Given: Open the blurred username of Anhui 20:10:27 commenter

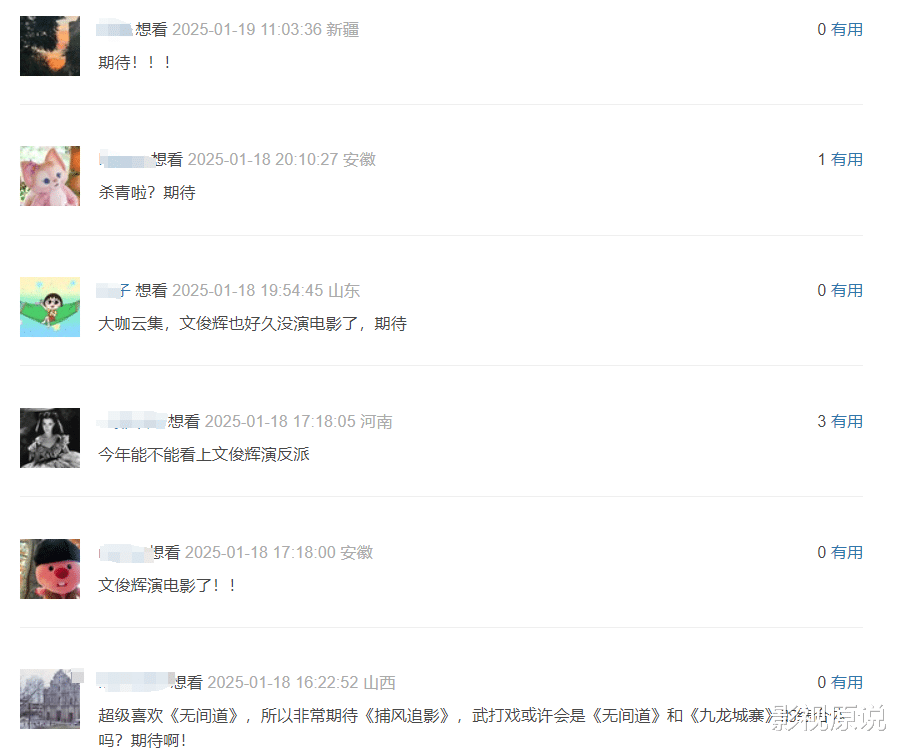Looking at the screenshot, I should 126,159.
